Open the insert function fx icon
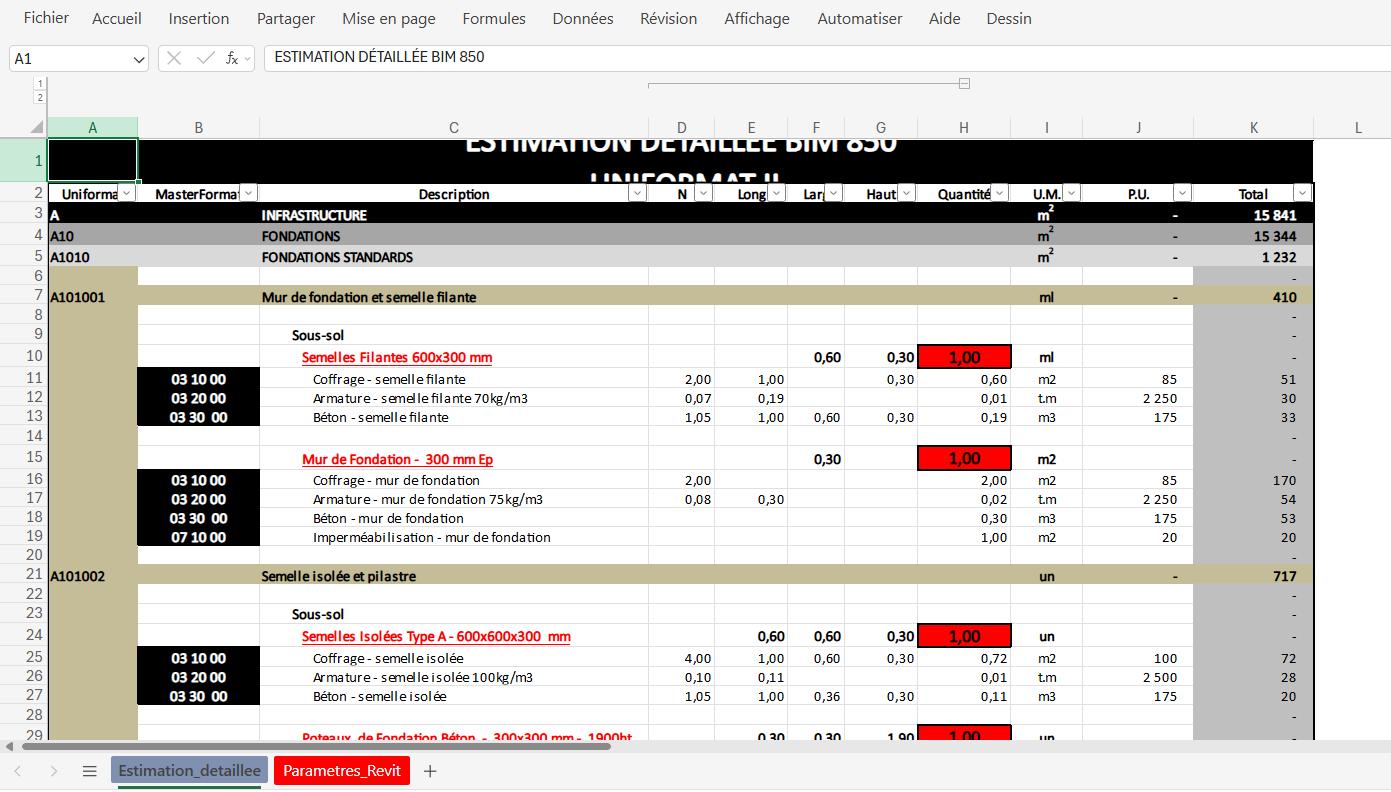Image resolution: width=1391 pixels, height=792 pixels. point(232,58)
